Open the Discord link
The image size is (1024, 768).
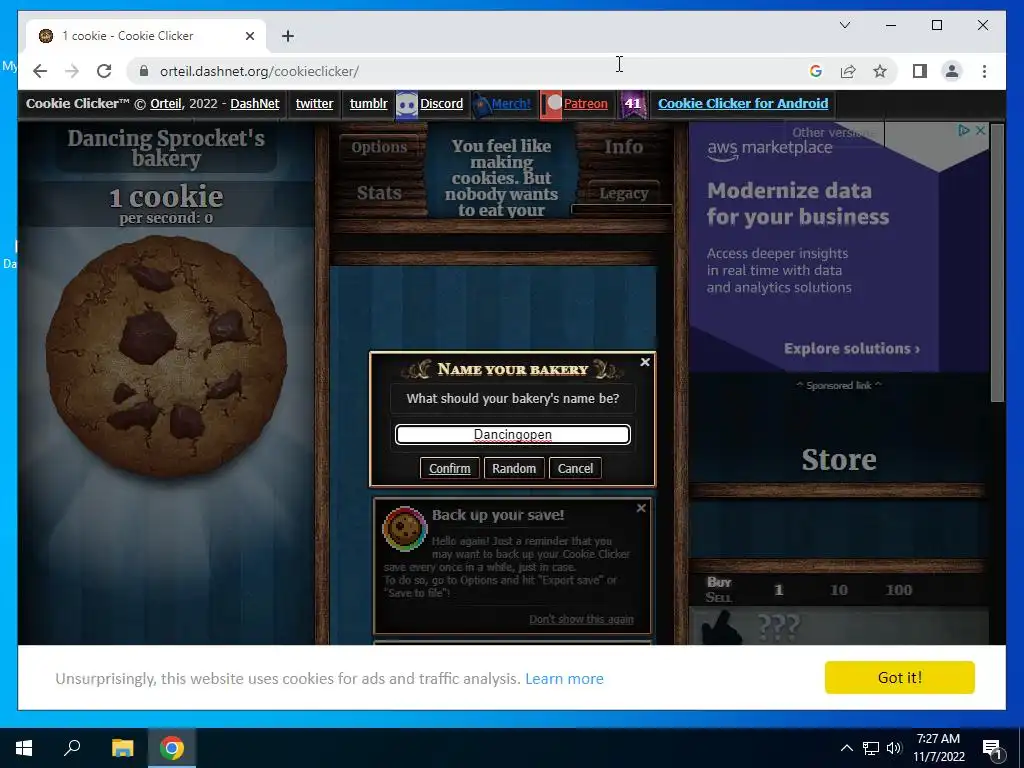click(441, 103)
